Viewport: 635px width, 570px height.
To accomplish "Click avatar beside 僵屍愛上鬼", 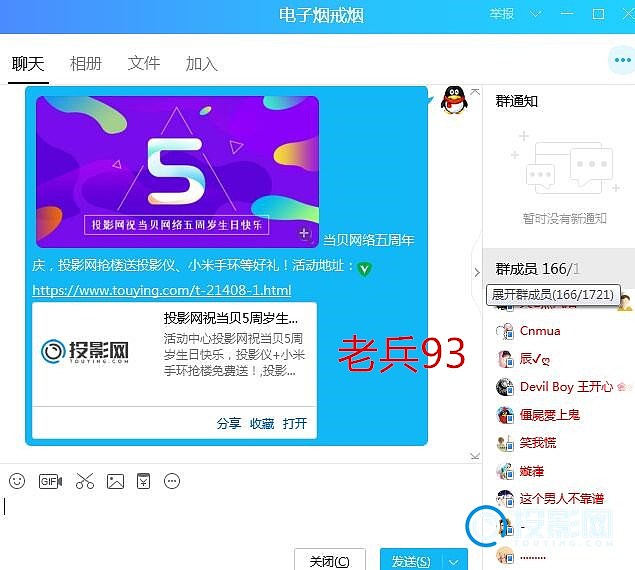I will point(505,415).
